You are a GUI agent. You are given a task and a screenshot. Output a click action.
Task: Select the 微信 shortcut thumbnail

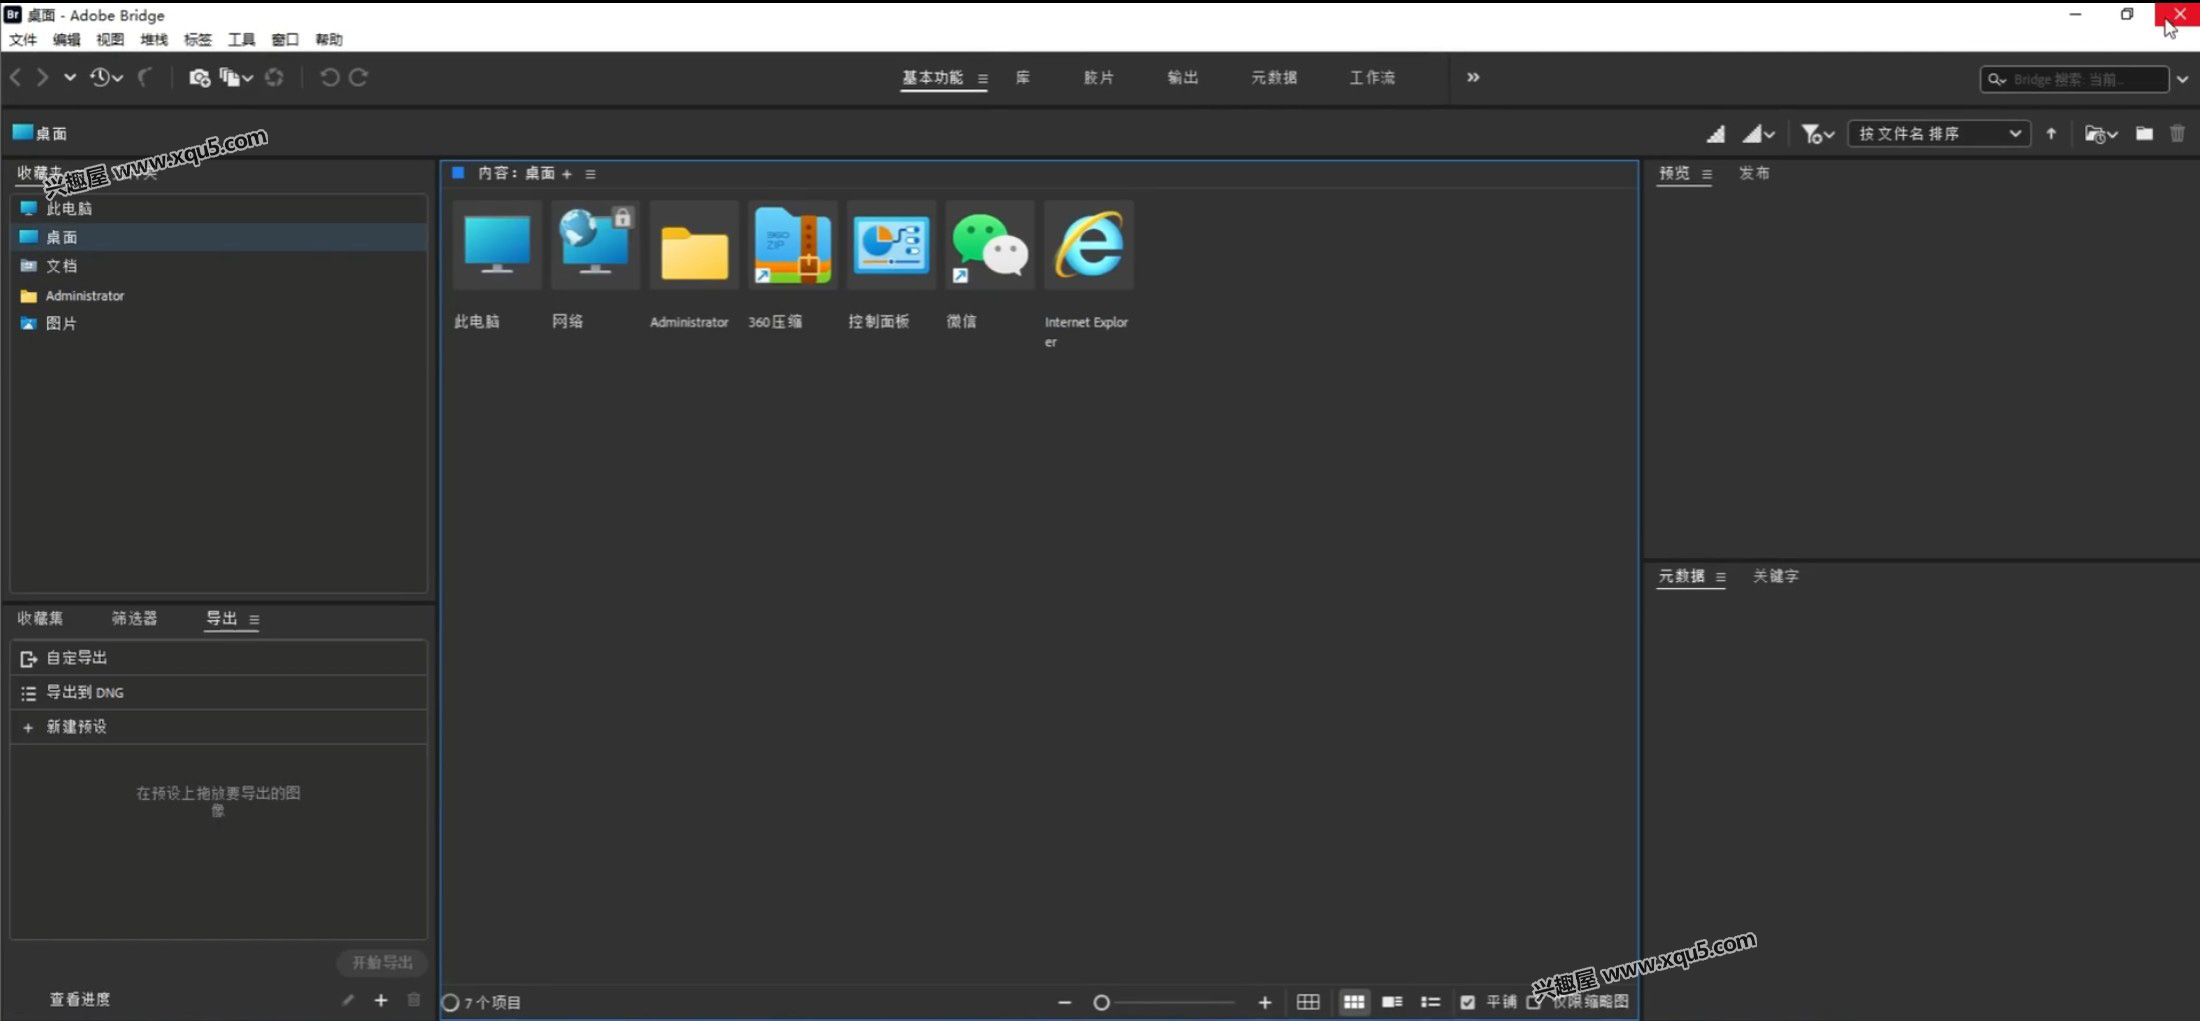click(990, 245)
